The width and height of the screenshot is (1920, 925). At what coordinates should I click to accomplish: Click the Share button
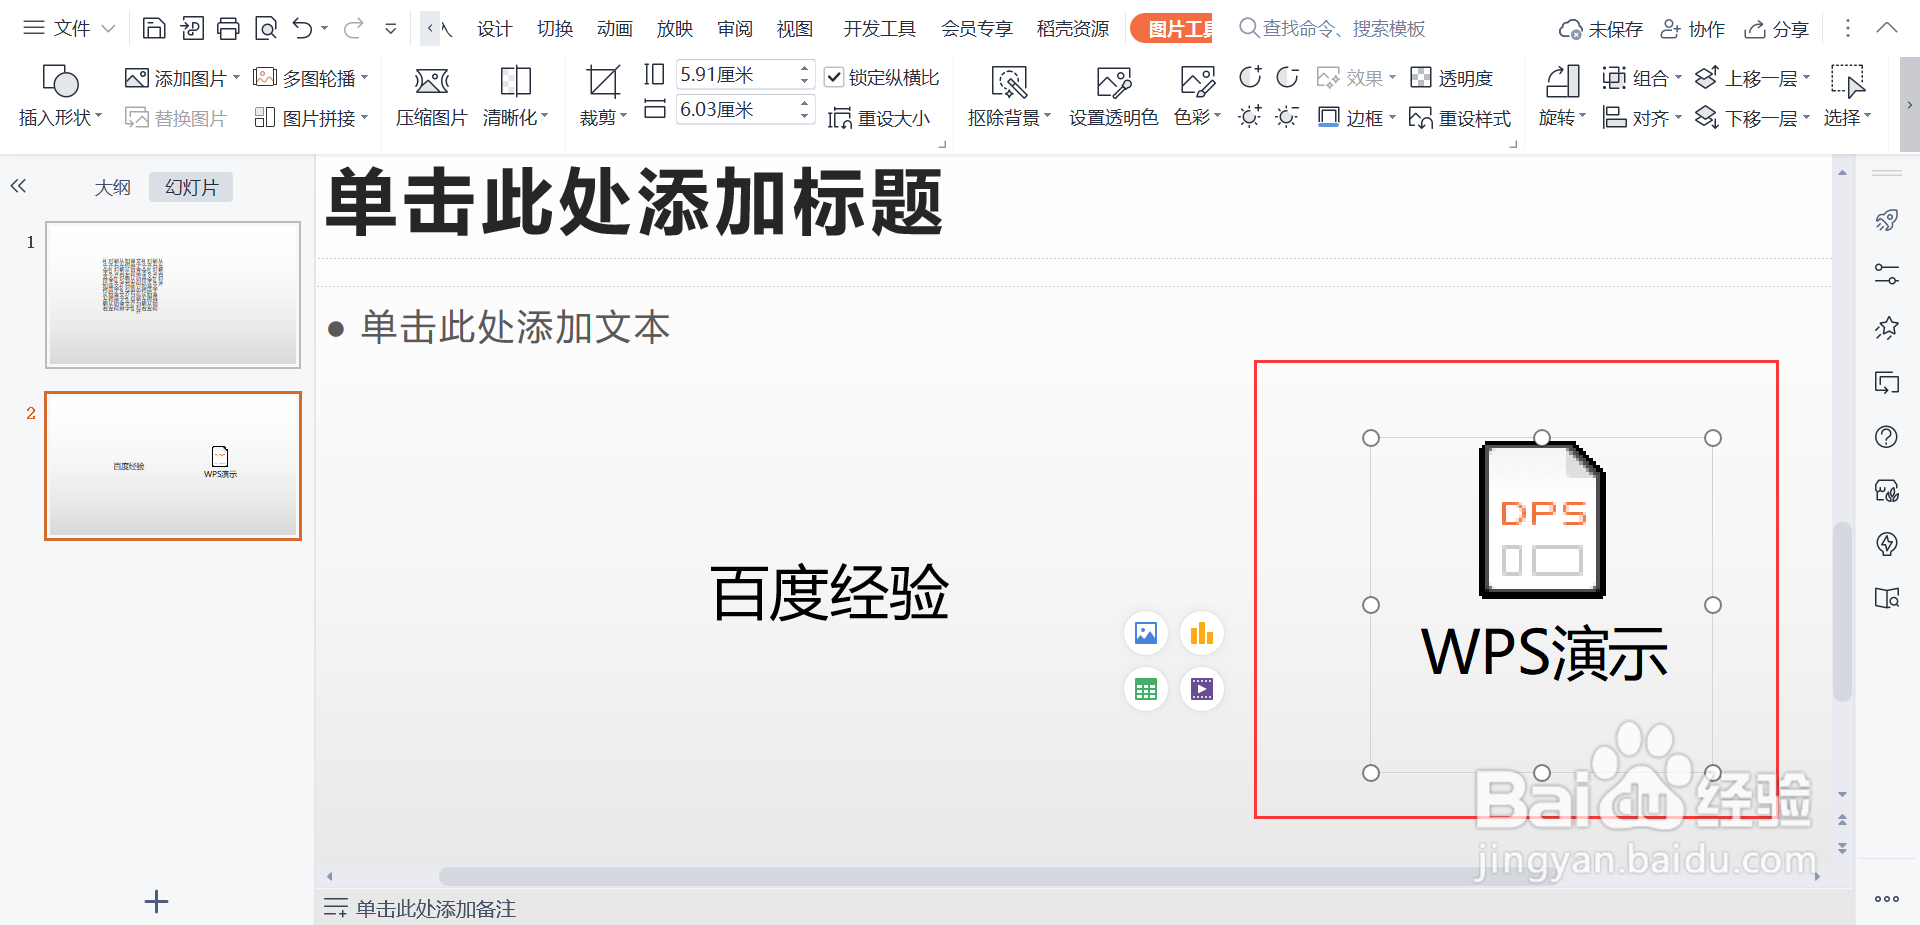pos(1776,29)
